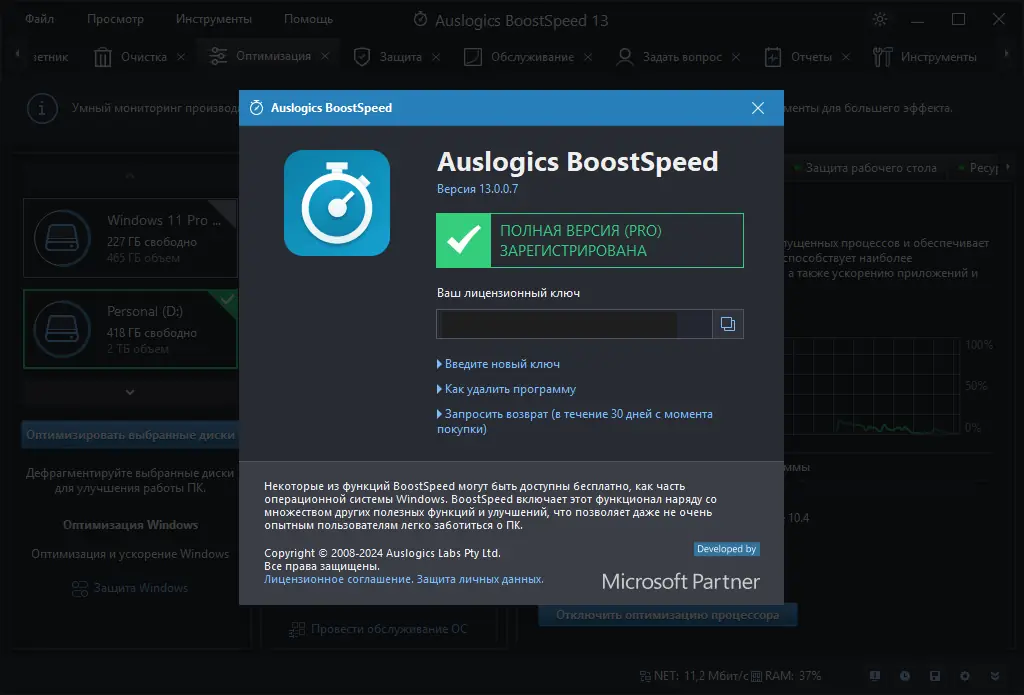The width and height of the screenshot is (1024, 695).
Task: Click the 'Провести обслуживание ОС' icon
Action: pos(297,630)
